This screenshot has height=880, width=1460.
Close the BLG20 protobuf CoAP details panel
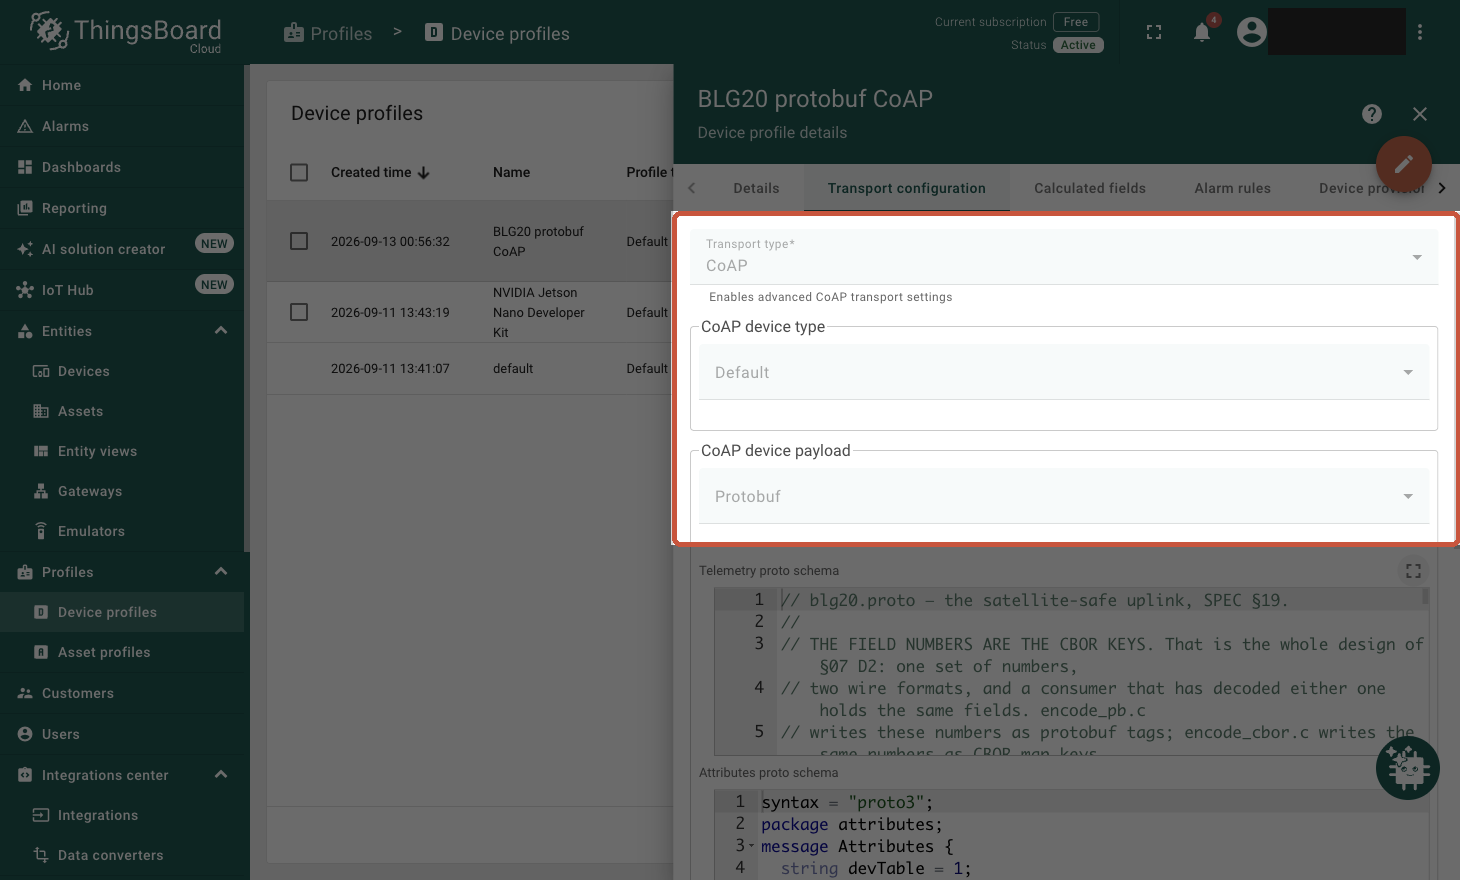click(1420, 114)
